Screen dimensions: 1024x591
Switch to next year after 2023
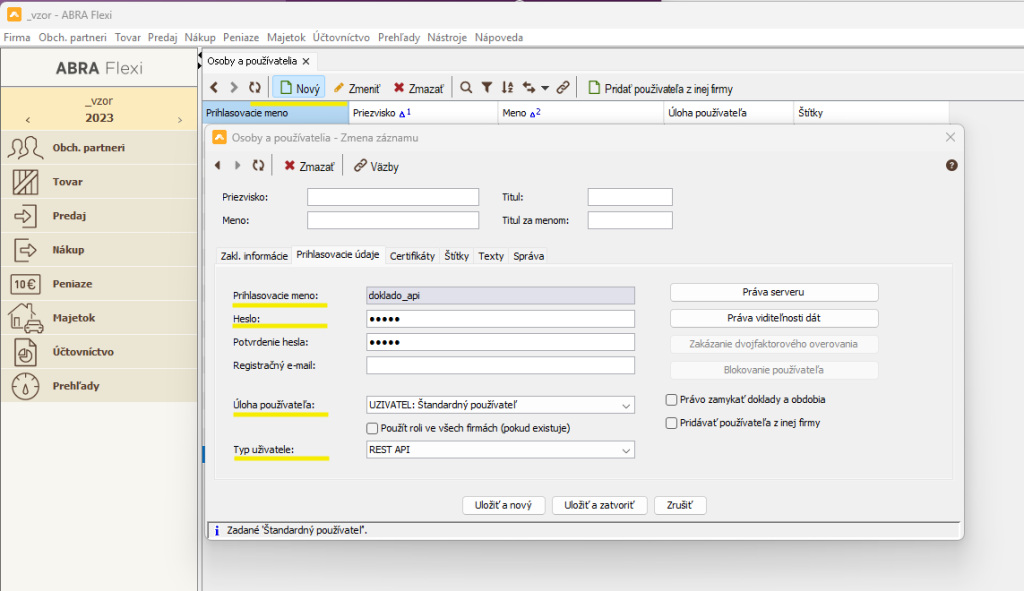click(x=180, y=120)
